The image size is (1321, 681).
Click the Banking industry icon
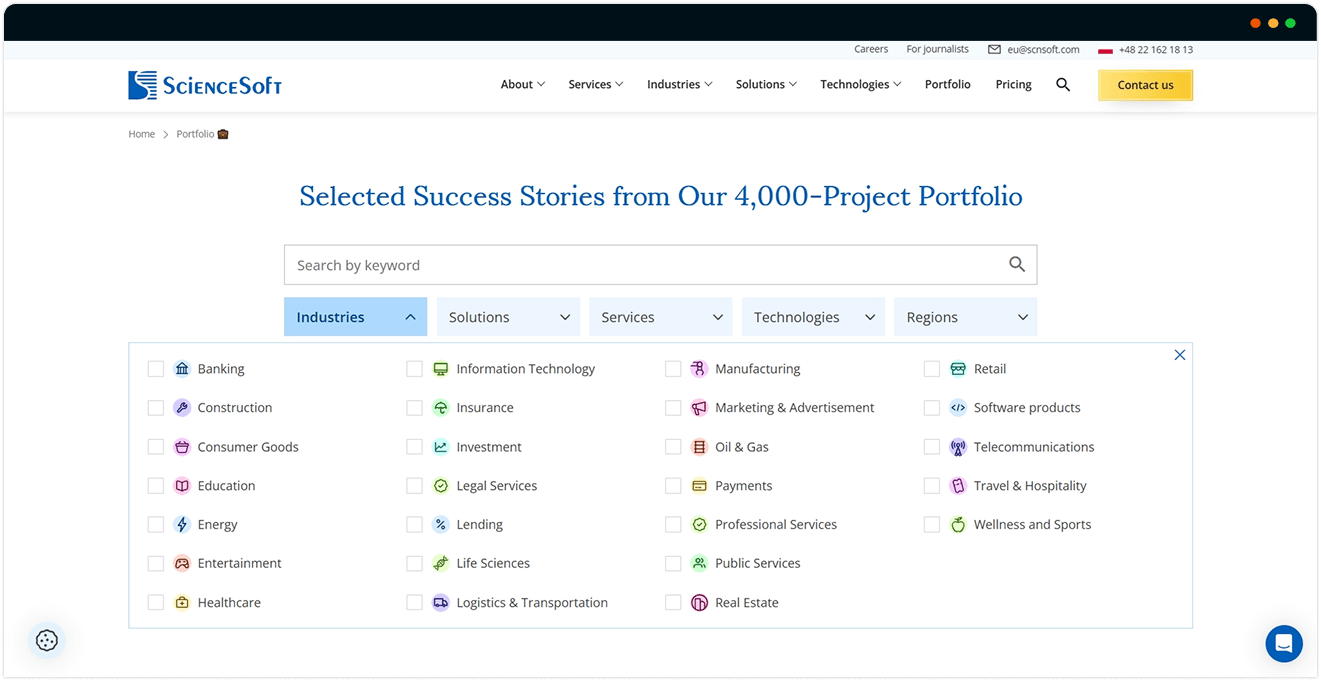pyautogui.click(x=181, y=368)
